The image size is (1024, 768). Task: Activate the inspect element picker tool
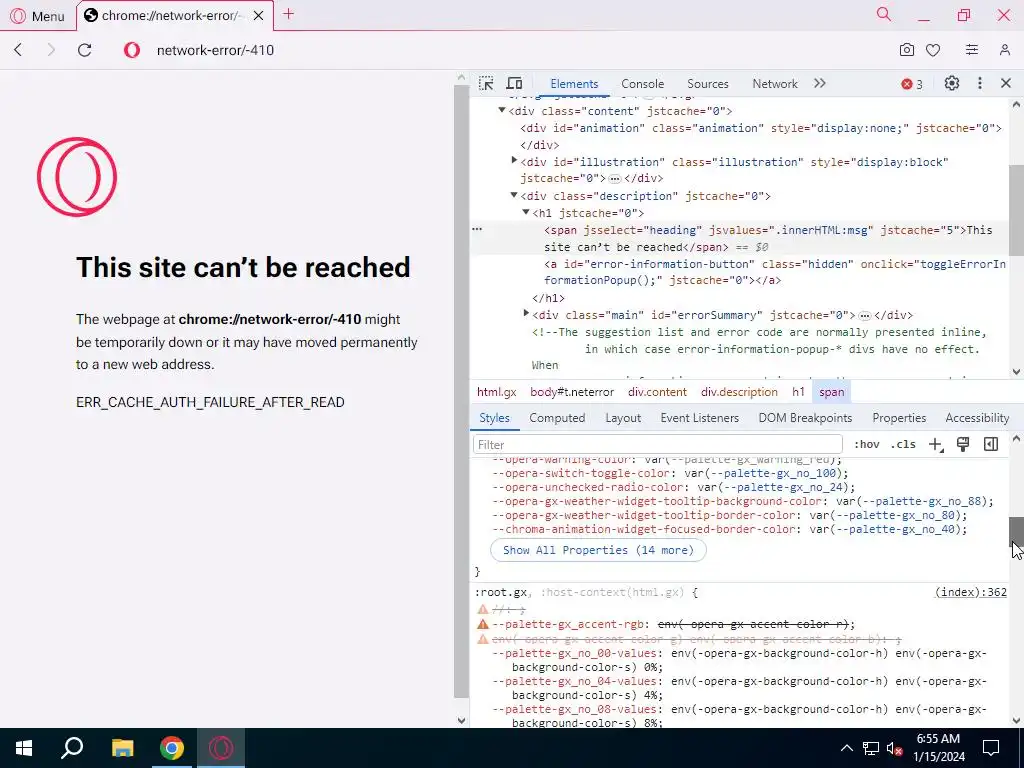(x=486, y=84)
